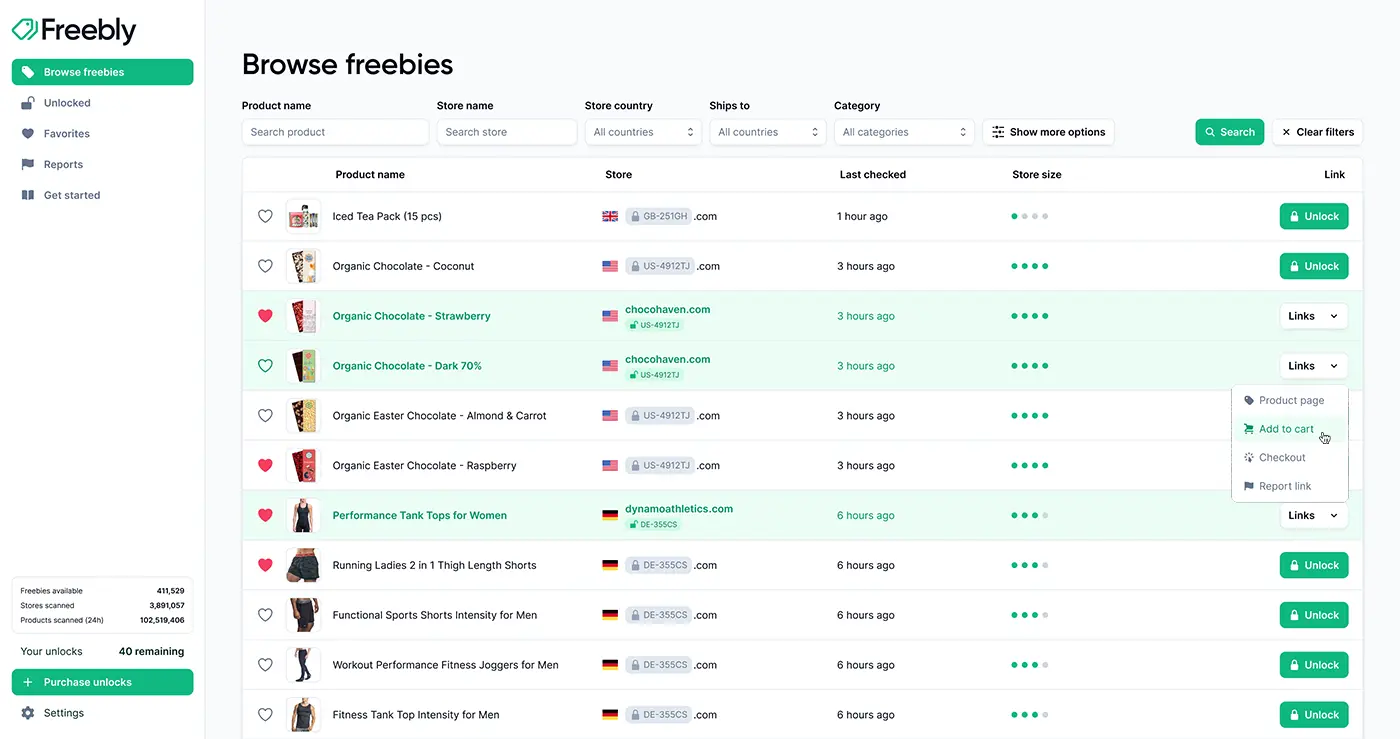Open Favorites via the heart icon
Viewport: 1400px width, 739px height.
(28, 134)
